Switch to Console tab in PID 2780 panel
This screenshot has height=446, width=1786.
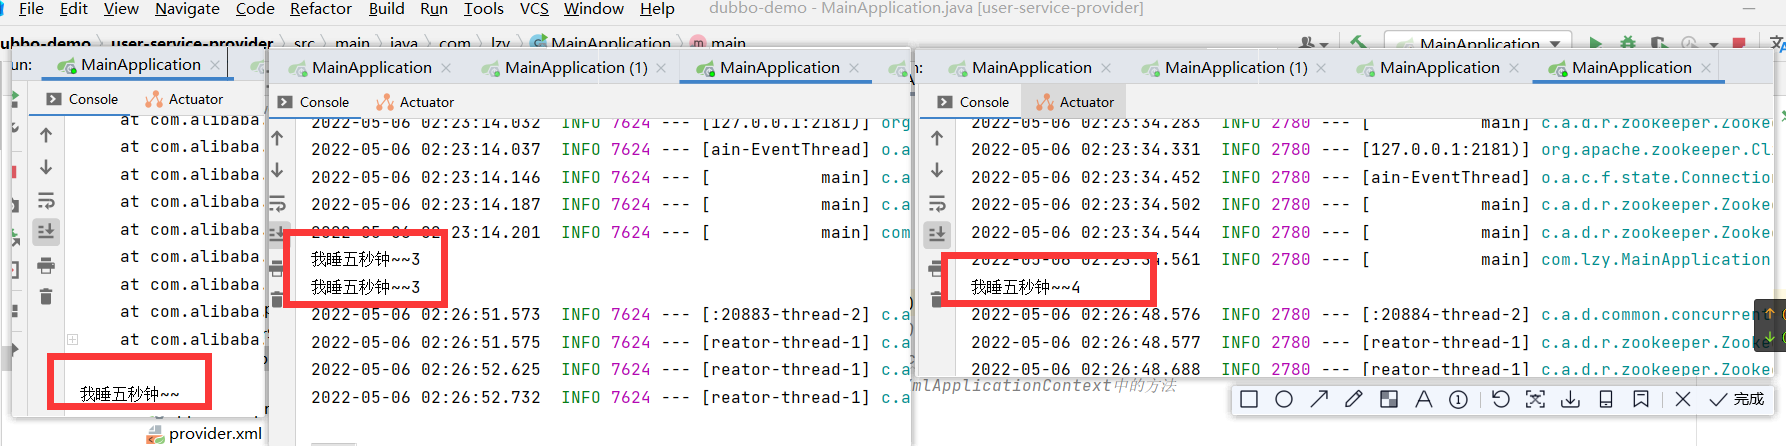(973, 102)
